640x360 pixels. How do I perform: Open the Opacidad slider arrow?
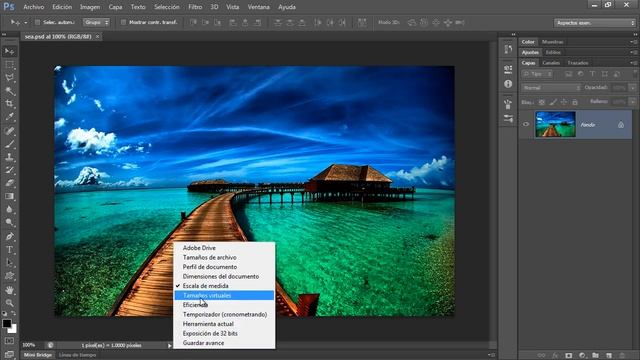[x=632, y=88]
